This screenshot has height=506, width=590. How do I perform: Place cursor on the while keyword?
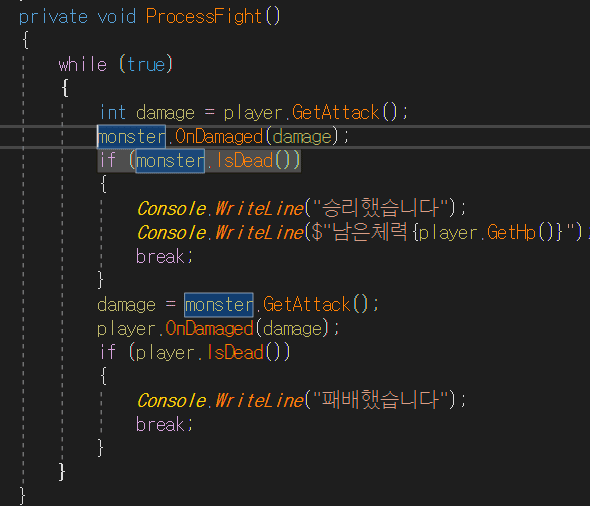[83, 64]
